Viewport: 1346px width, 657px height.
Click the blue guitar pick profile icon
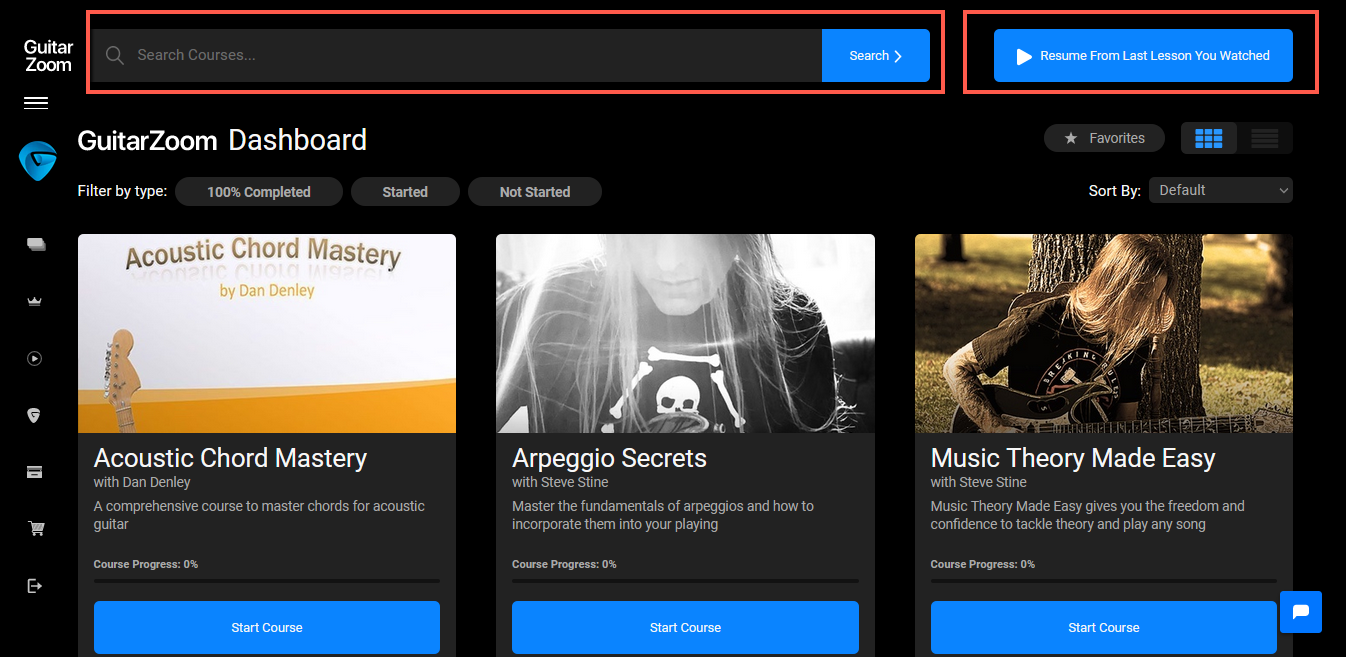pos(37,161)
